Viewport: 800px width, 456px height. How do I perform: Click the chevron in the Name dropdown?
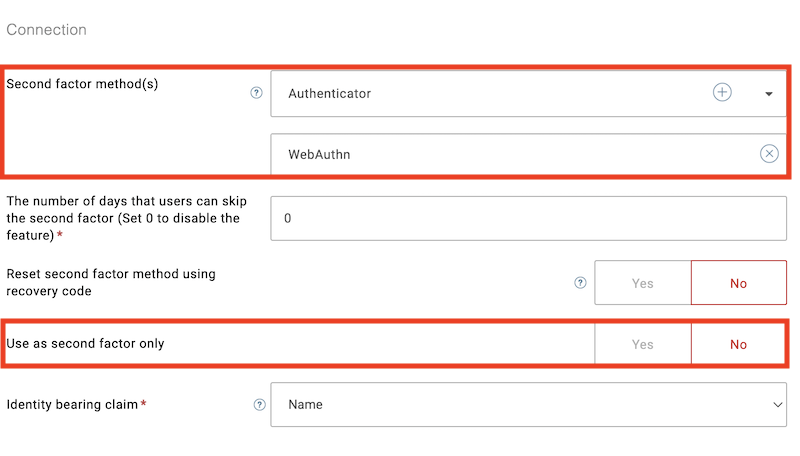[777, 405]
